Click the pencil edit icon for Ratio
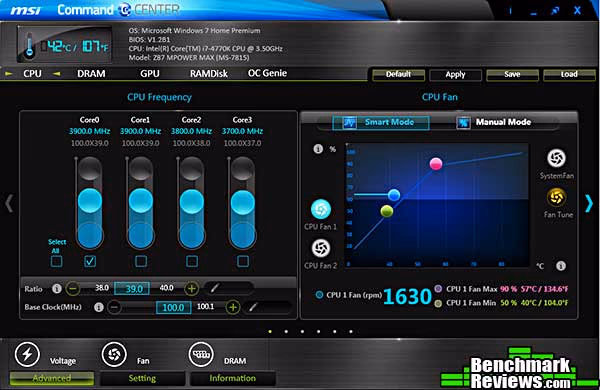Viewport: 600px width, 390px height. tap(215, 287)
